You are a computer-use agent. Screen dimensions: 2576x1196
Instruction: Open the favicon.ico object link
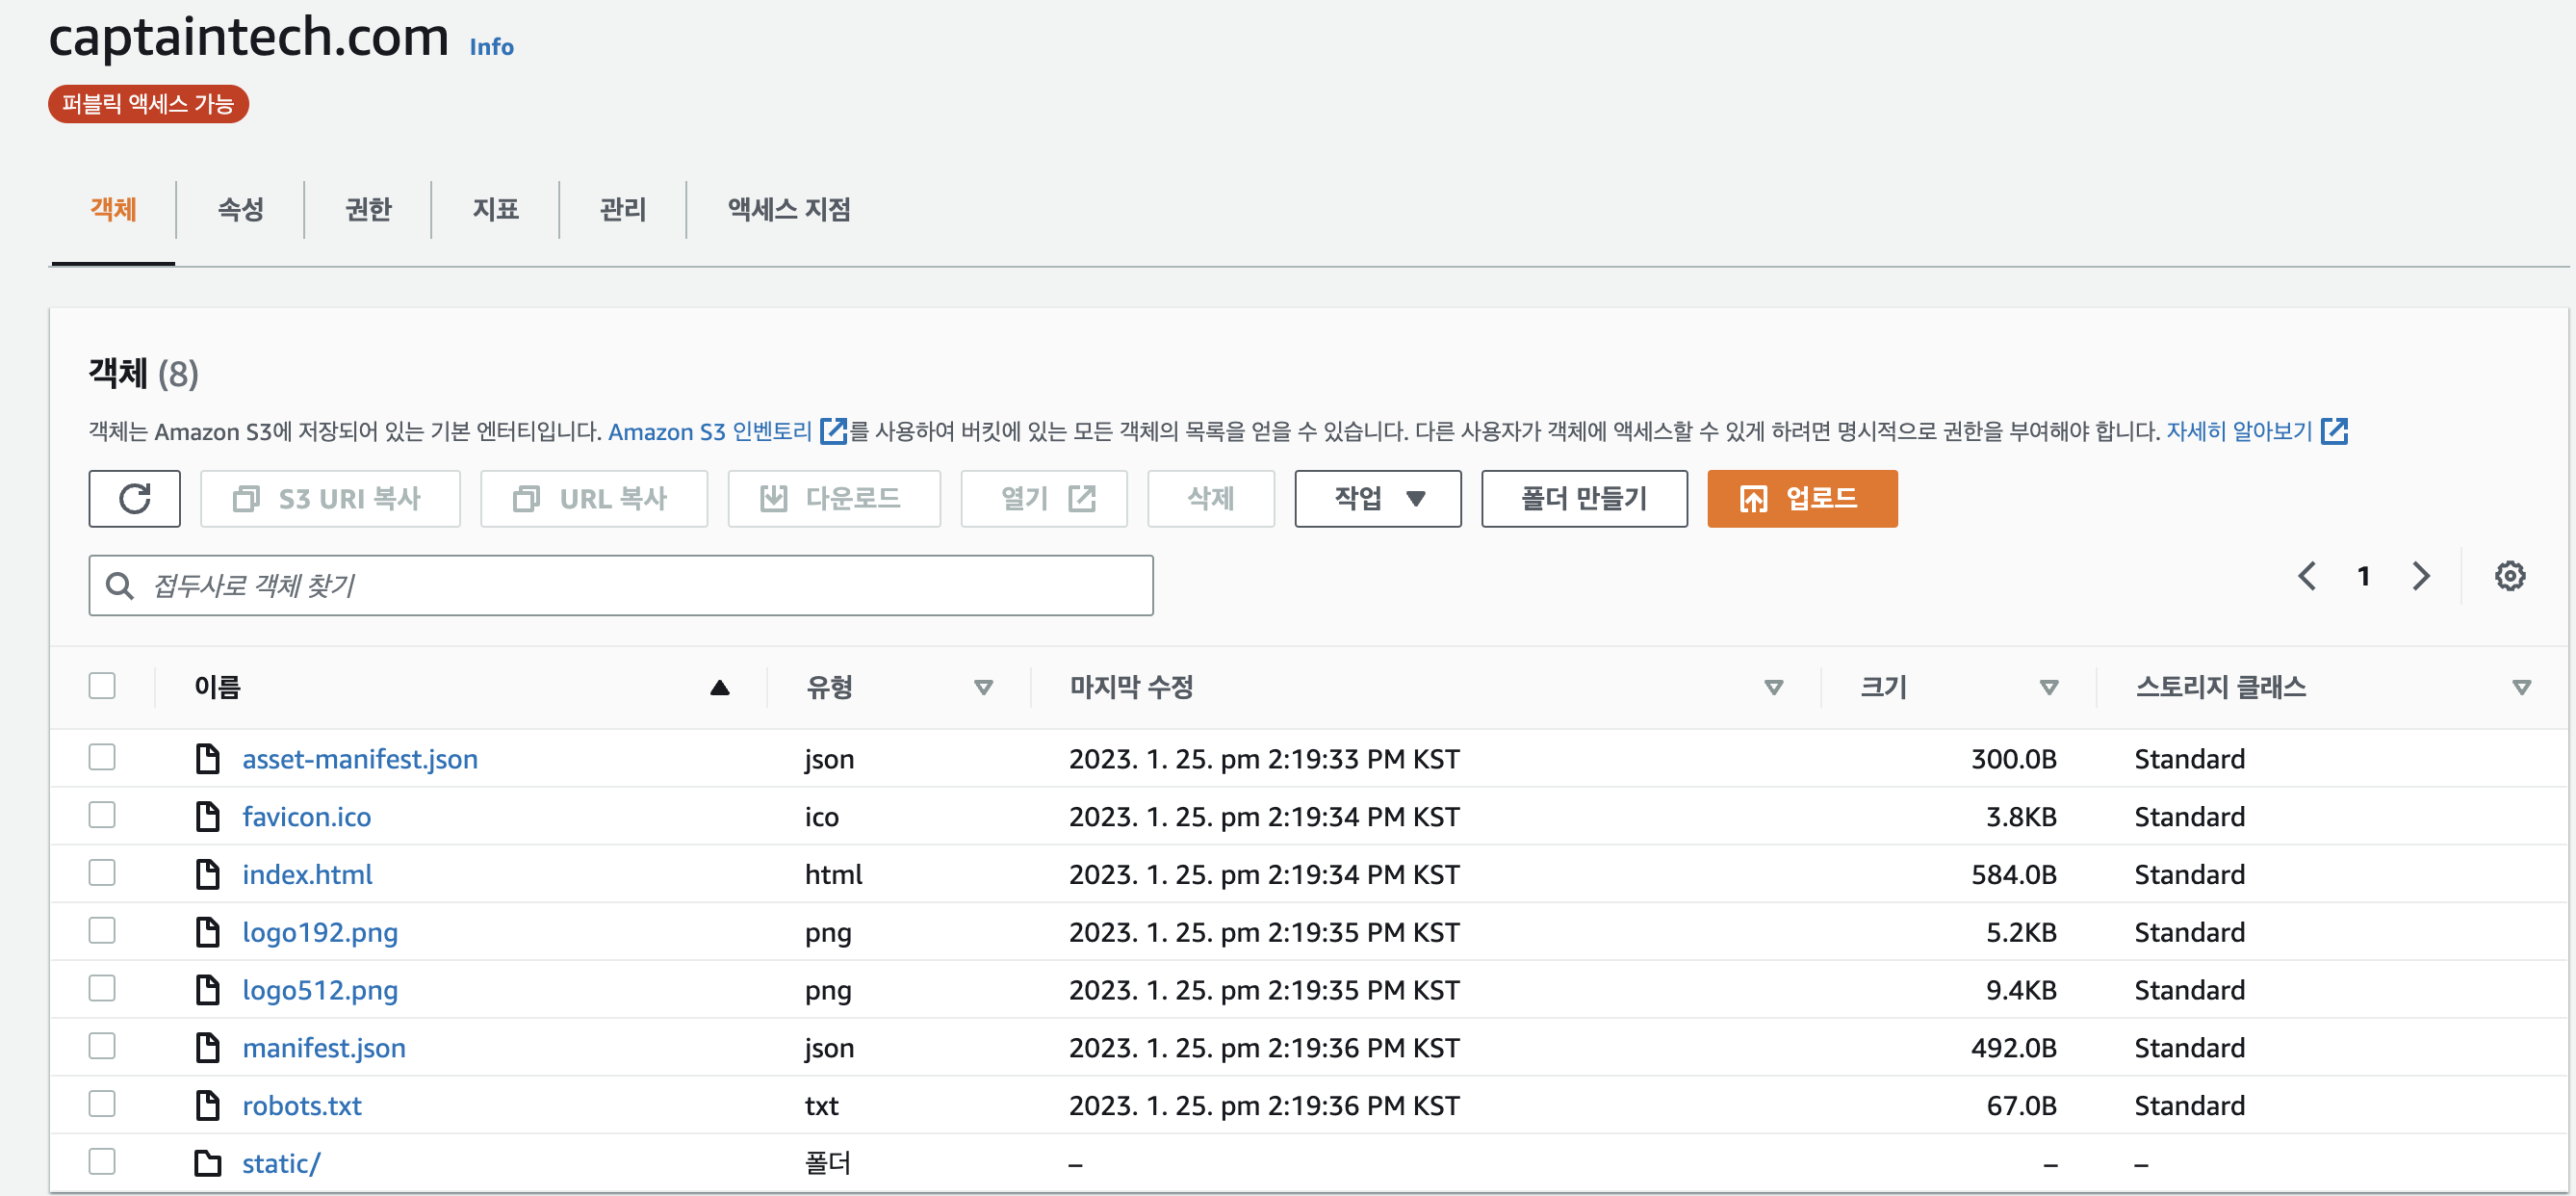tap(306, 817)
